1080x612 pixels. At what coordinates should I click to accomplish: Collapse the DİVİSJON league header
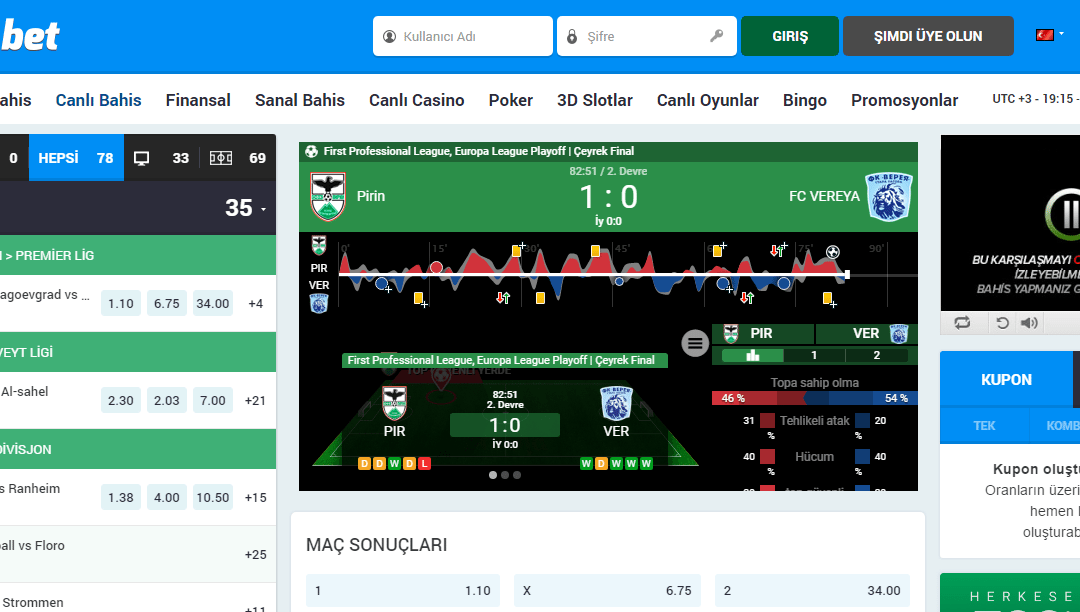pos(138,449)
